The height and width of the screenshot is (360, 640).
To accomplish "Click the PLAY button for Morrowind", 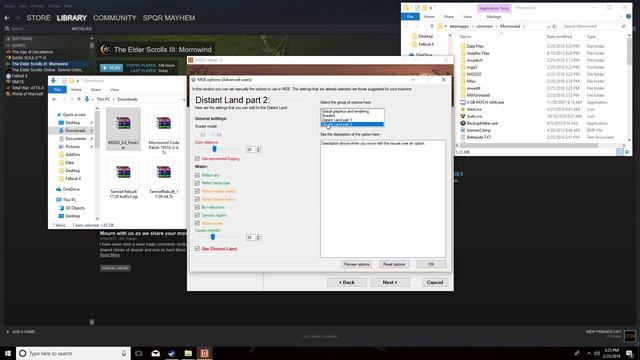I will pos(111,68).
